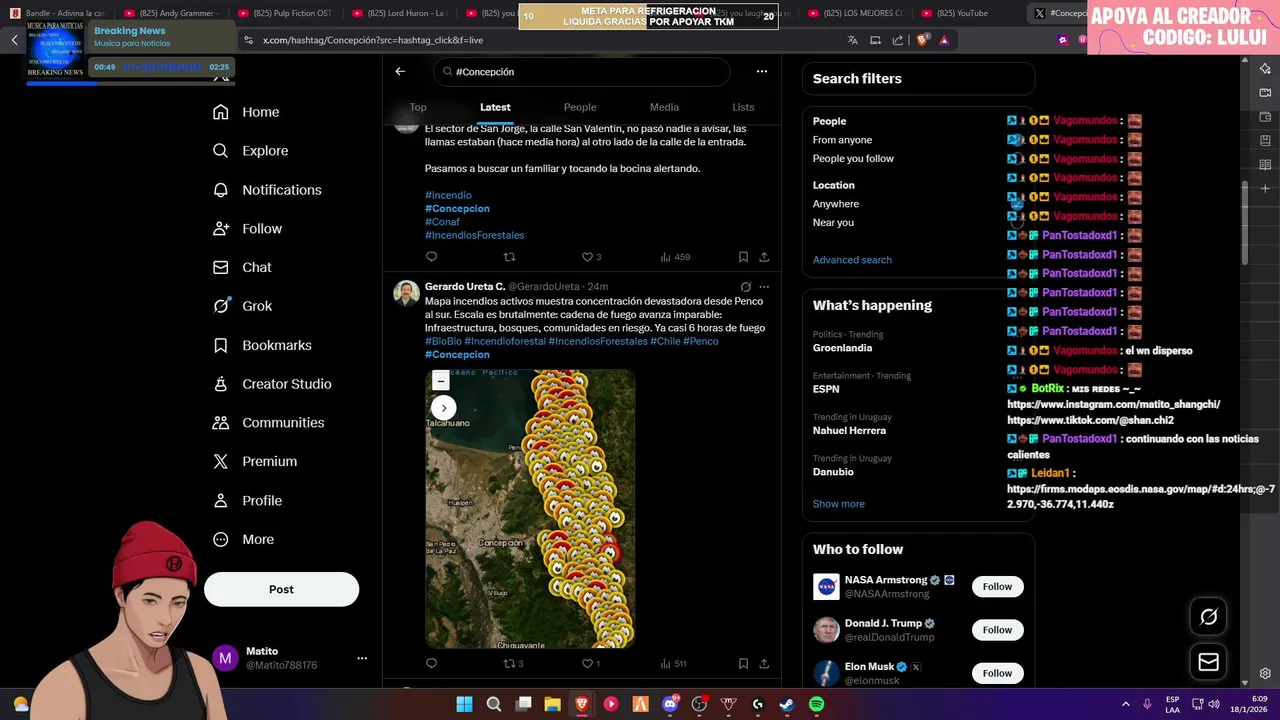
Task: Bookmark the tweet with 459 views
Action: pos(743,257)
